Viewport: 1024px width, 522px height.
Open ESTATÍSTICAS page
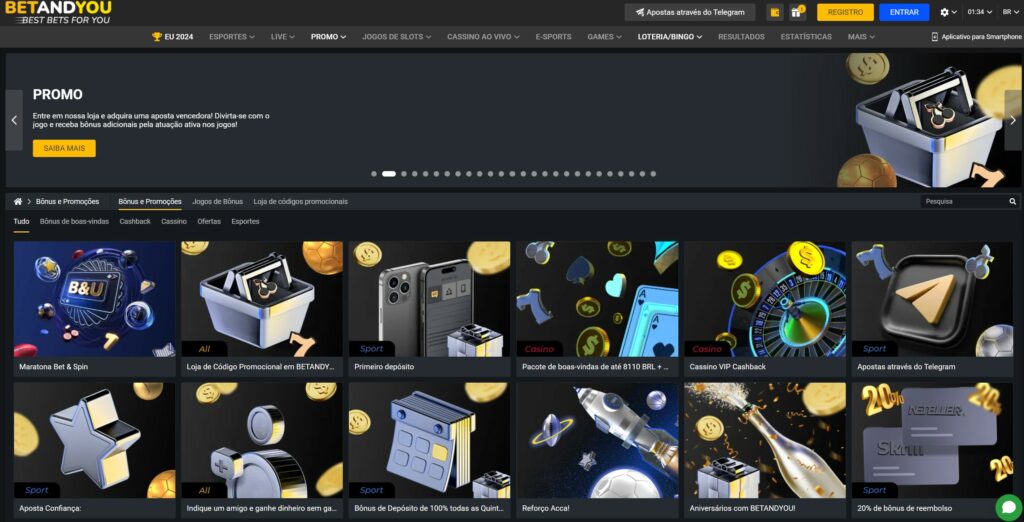(x=806, y=37)
